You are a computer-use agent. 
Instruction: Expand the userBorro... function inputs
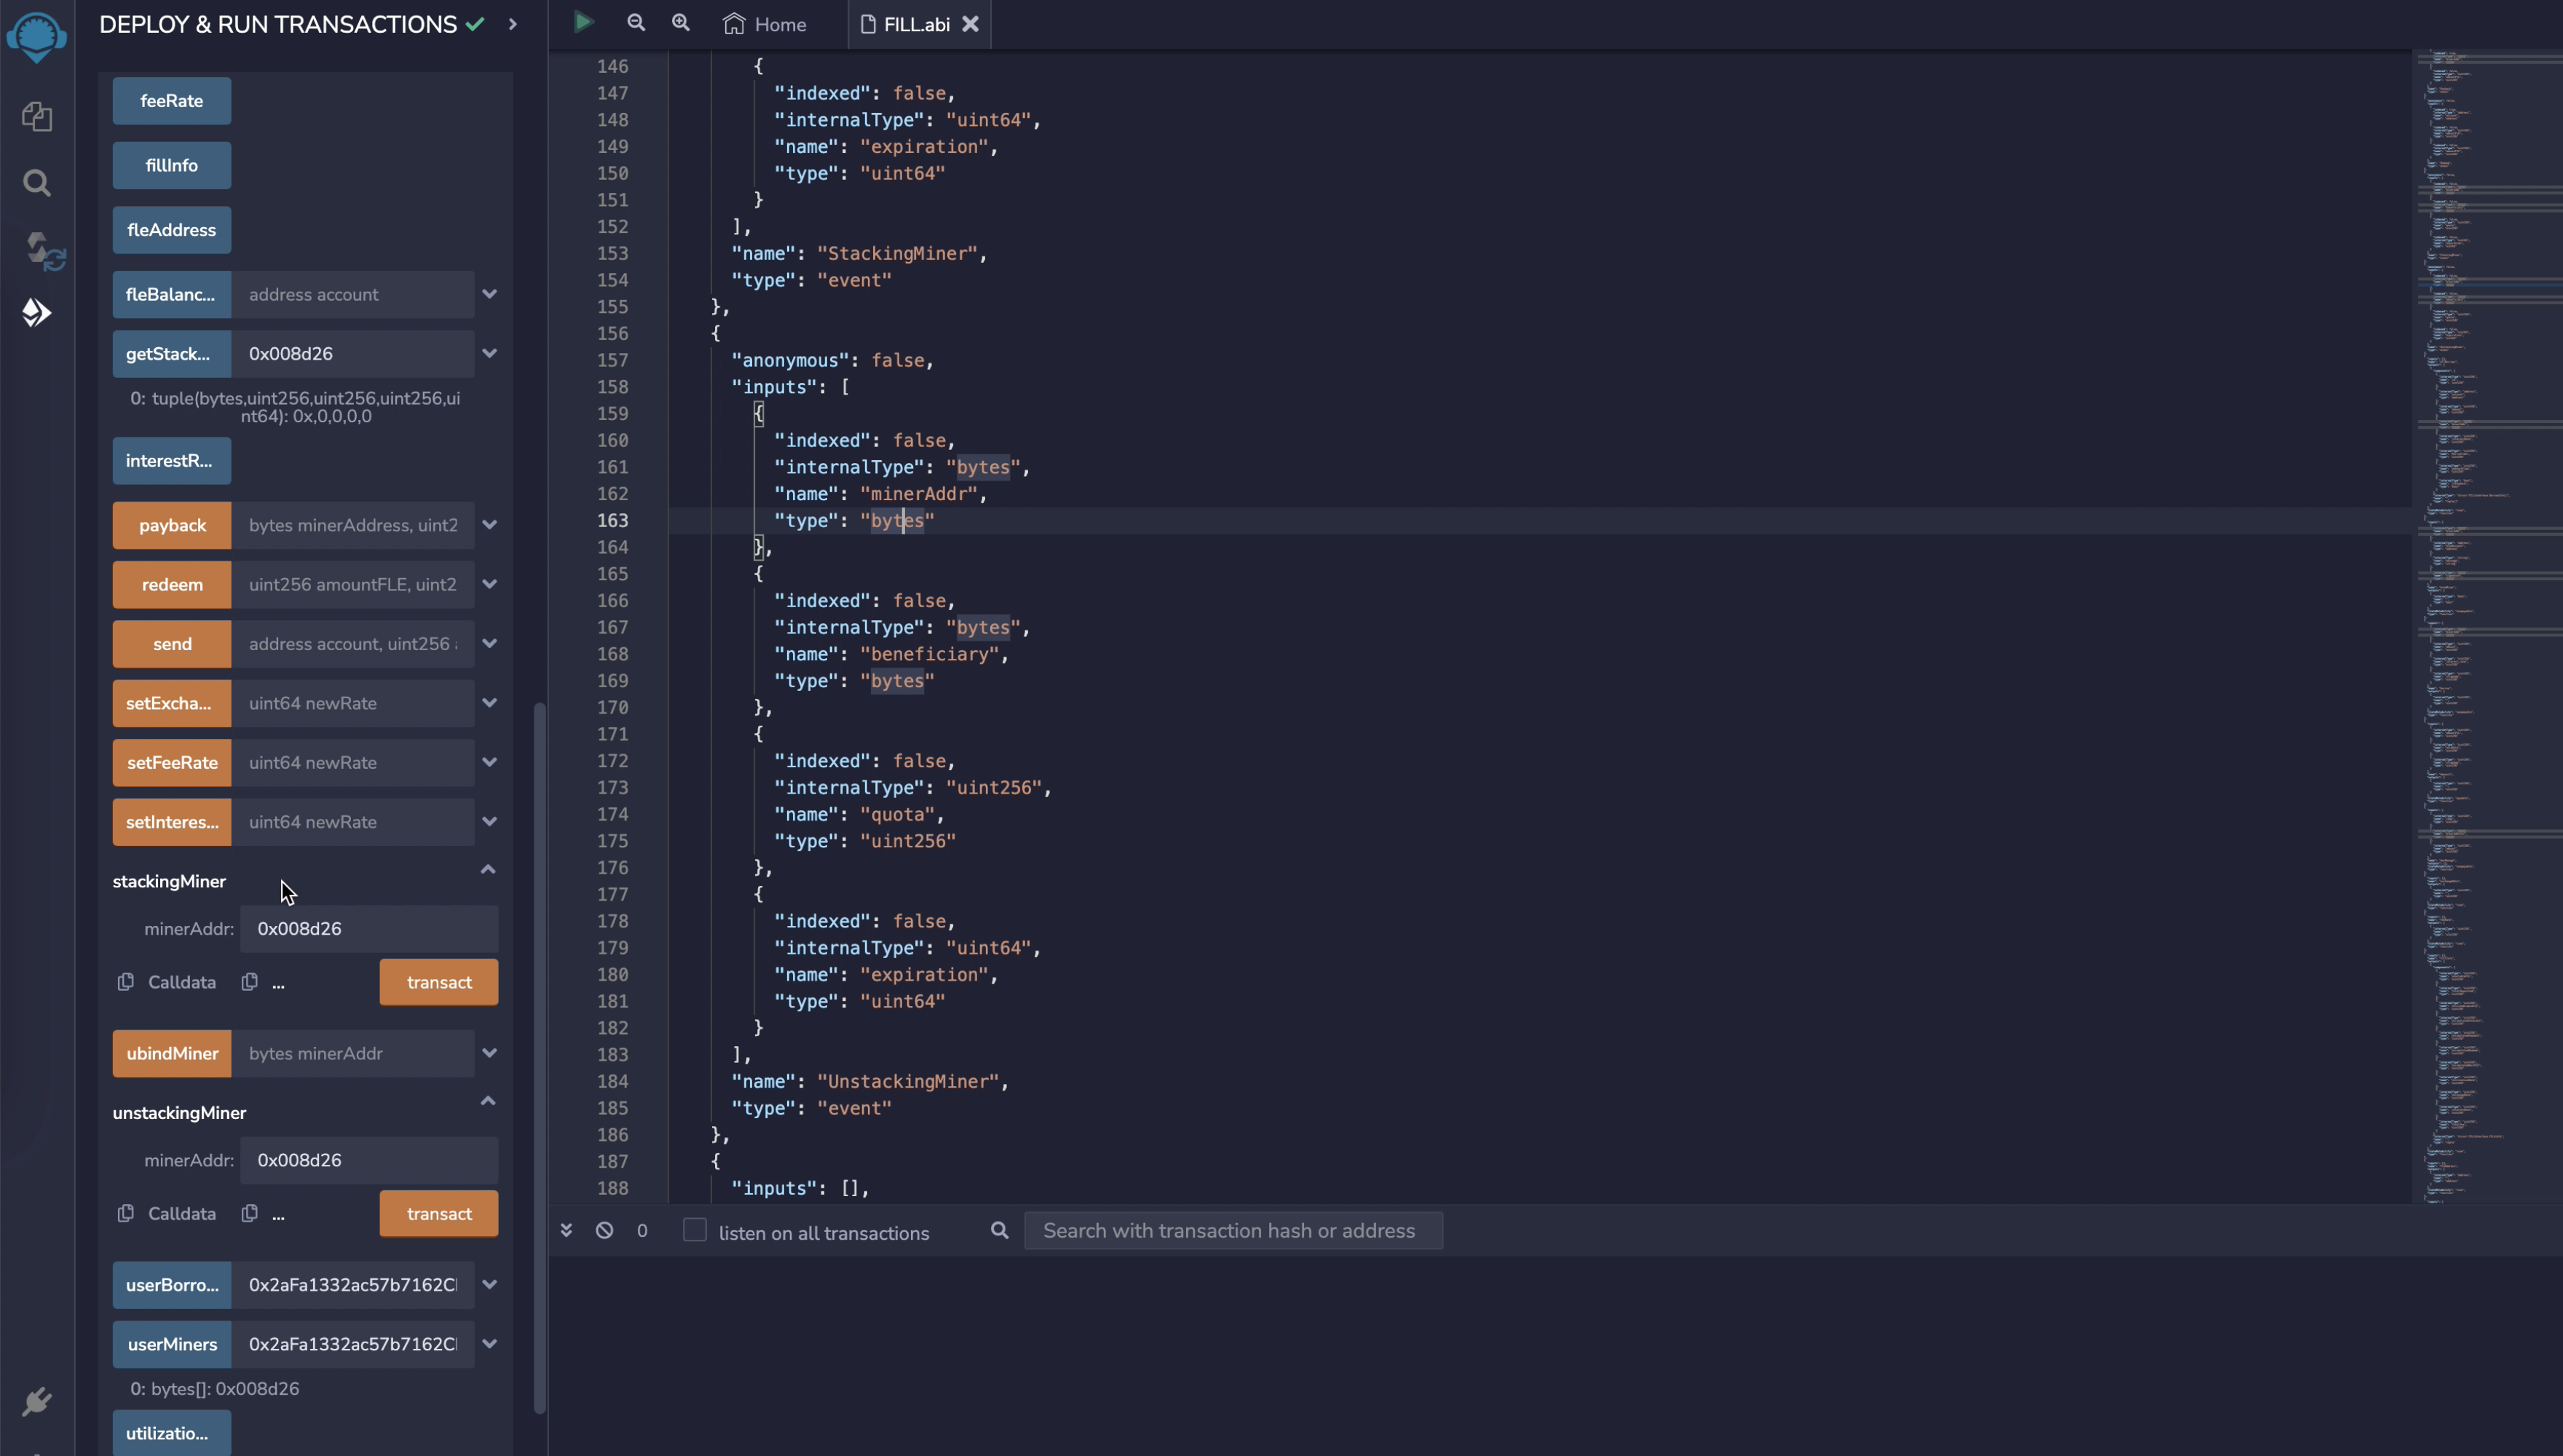pyautogui.click(x=490, y=1284)
